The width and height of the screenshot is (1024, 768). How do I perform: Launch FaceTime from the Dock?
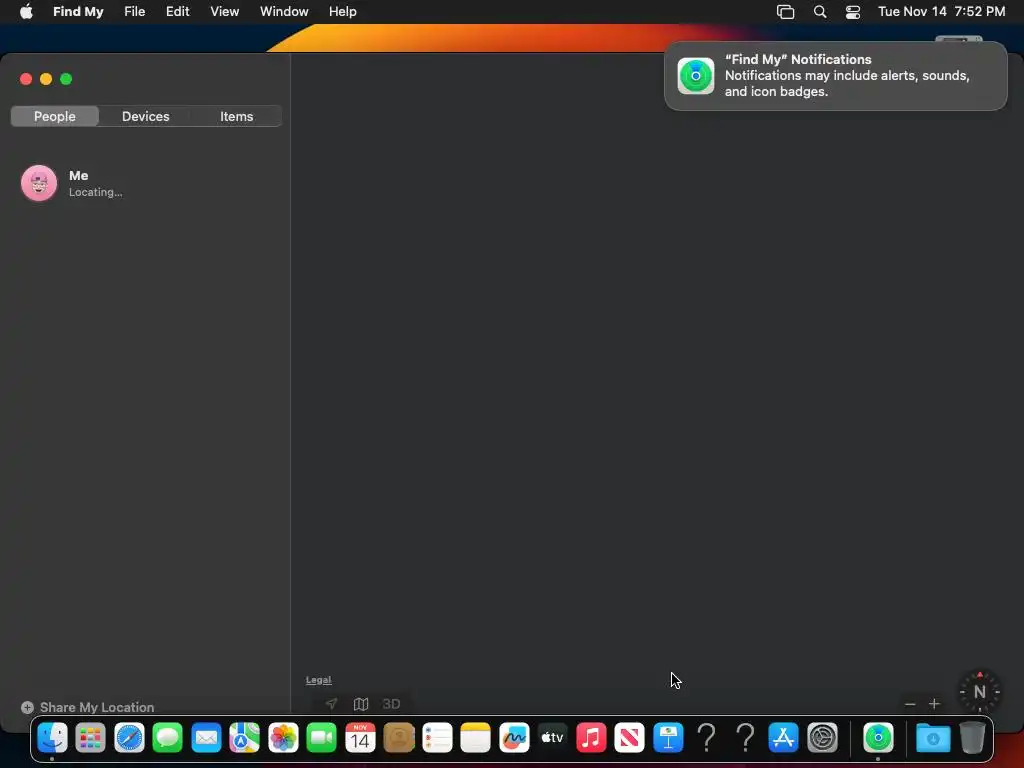322,738
